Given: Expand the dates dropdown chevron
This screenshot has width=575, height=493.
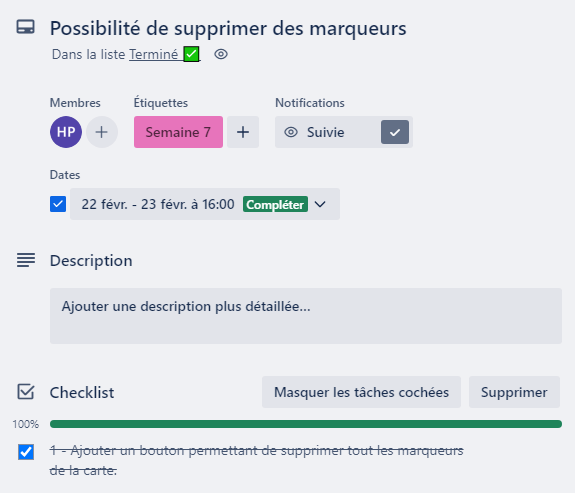Looking at the screenshot, I should pos(320,204).
